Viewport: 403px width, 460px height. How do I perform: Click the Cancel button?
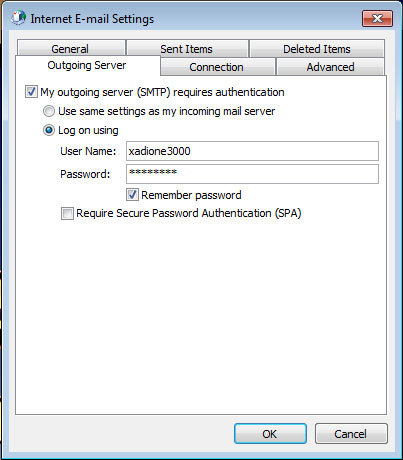(351, 434)
